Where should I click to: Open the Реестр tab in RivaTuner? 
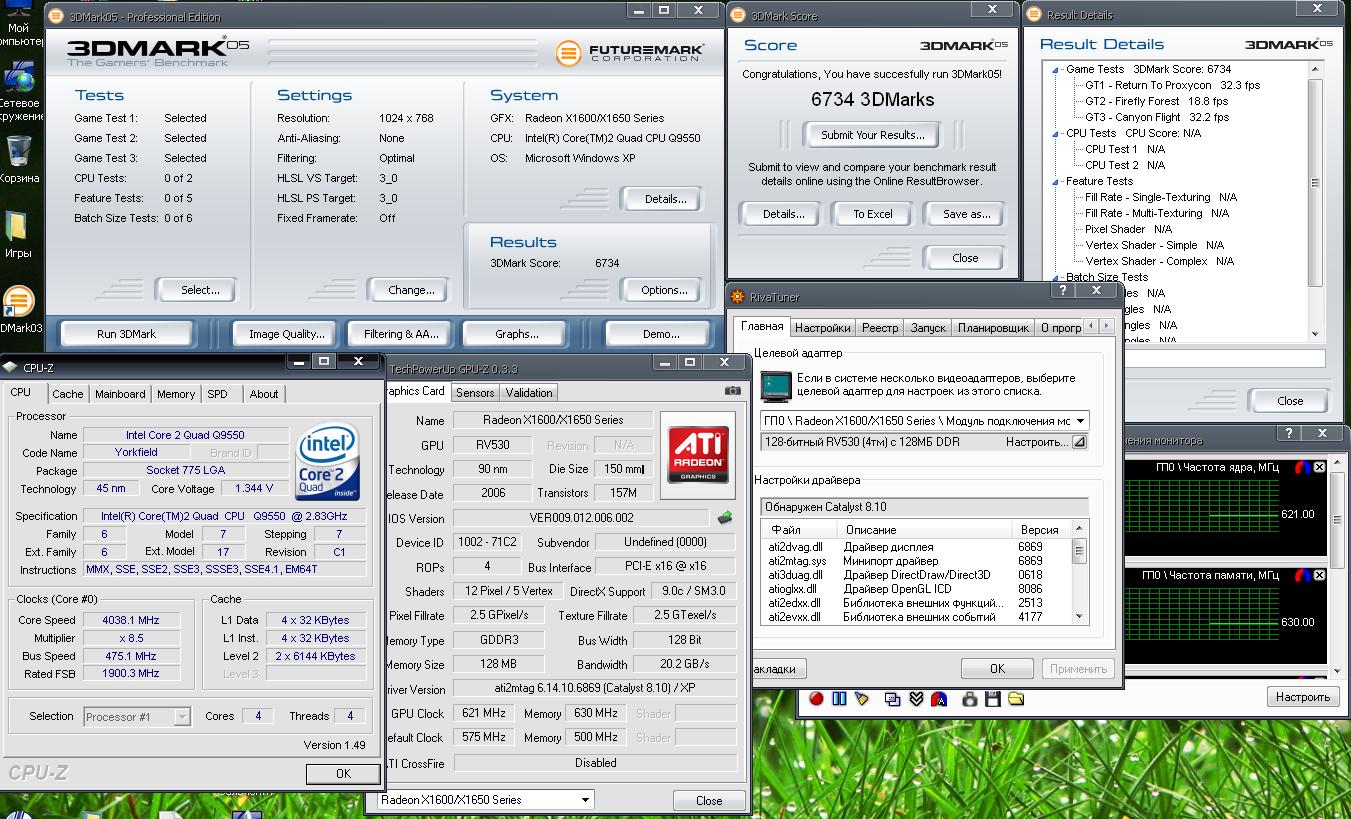pos(880,328)
